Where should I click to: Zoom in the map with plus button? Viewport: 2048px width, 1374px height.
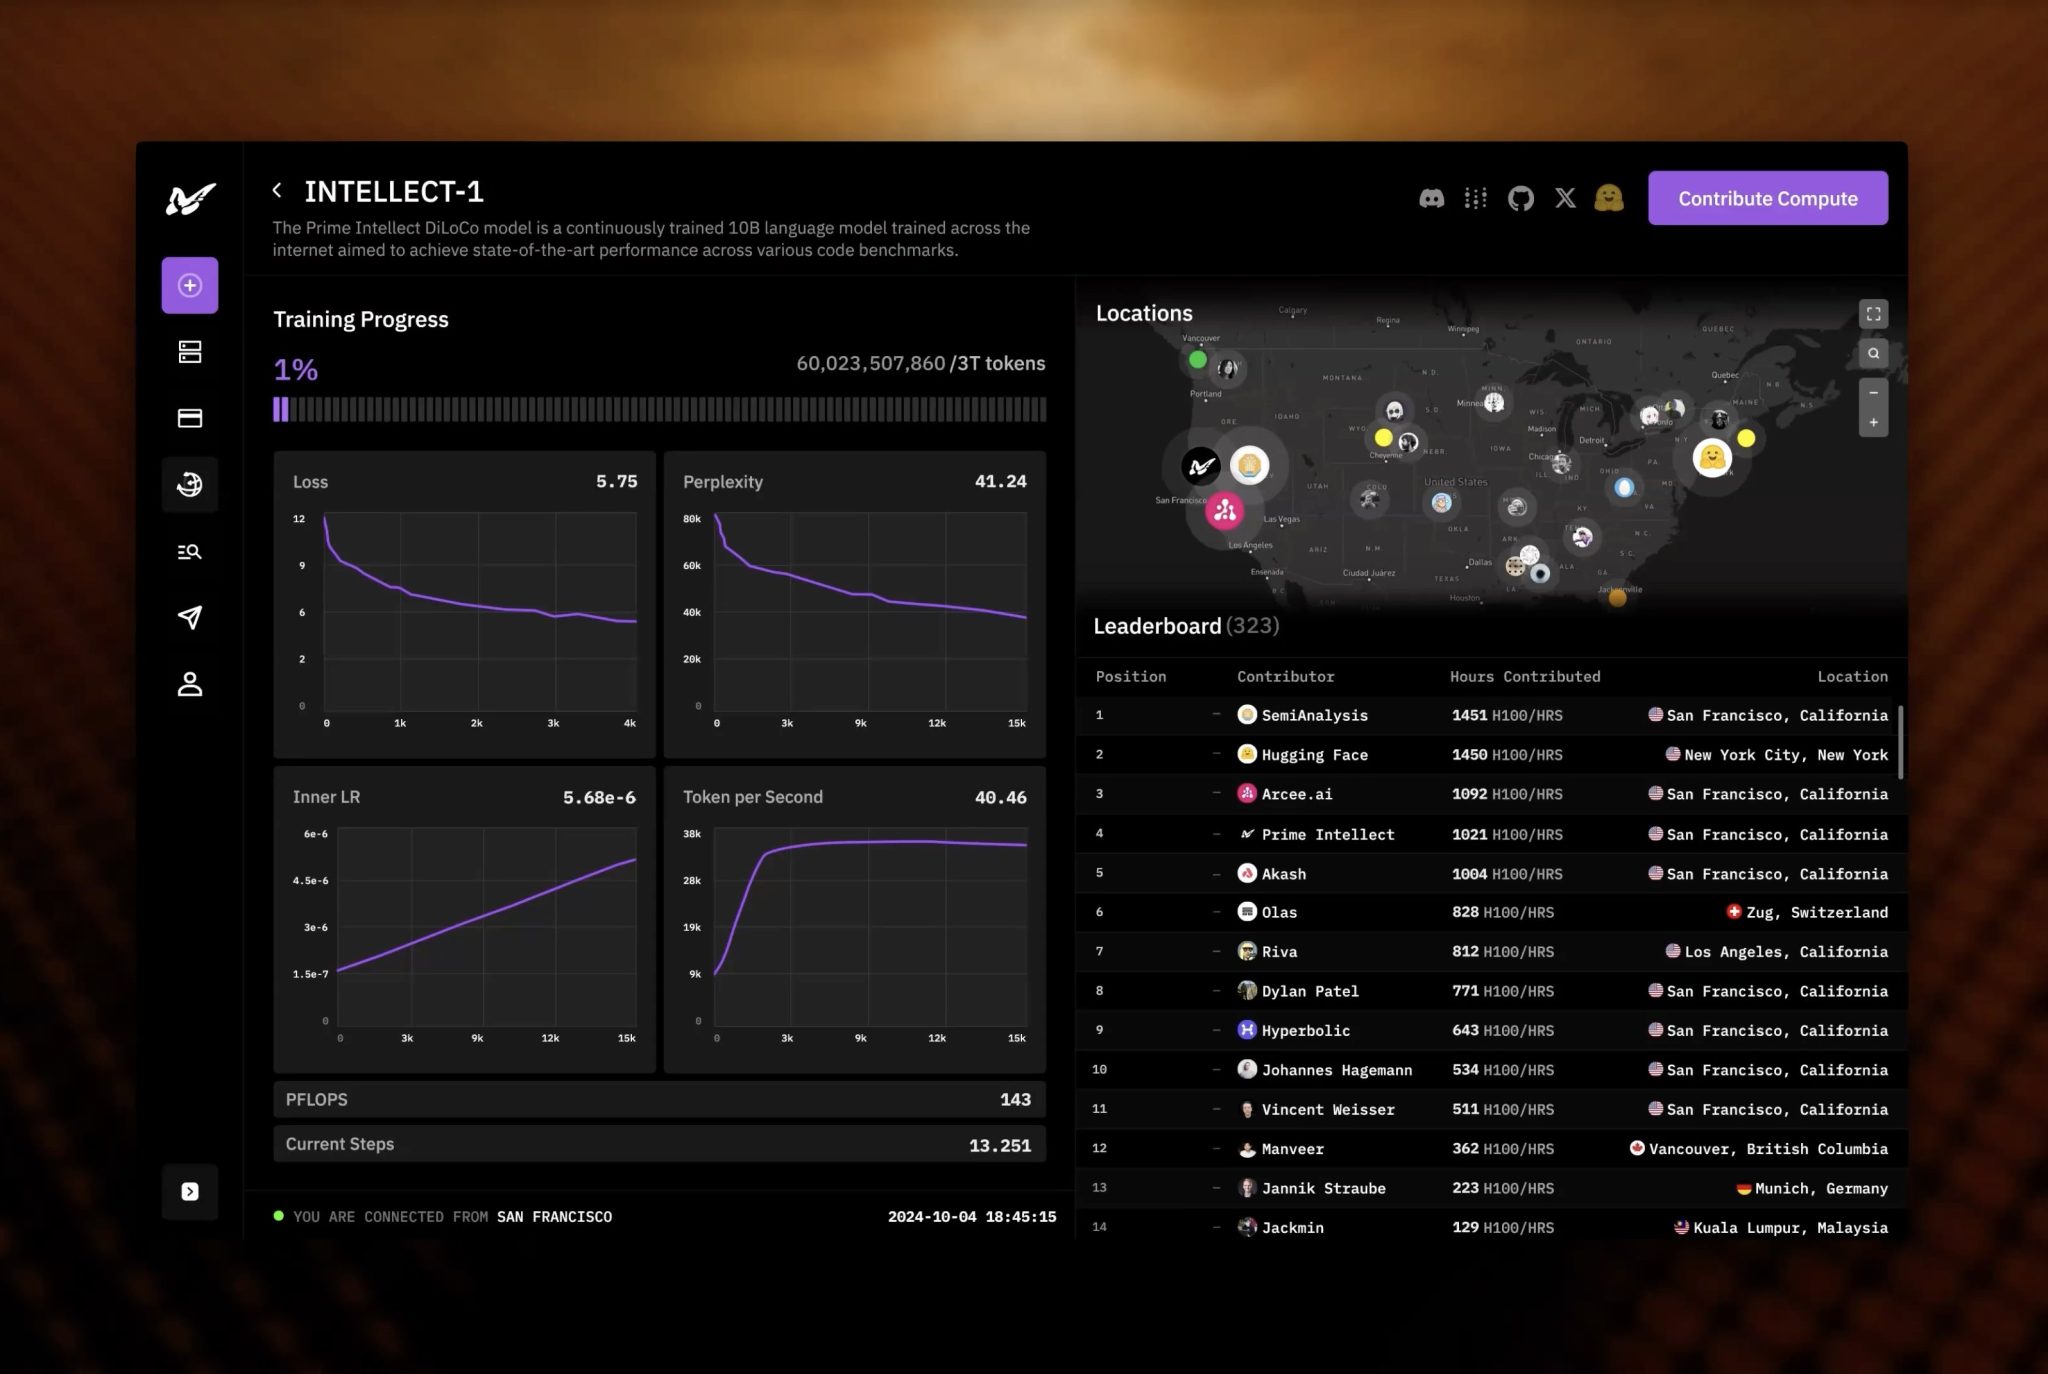point(1873,422)
